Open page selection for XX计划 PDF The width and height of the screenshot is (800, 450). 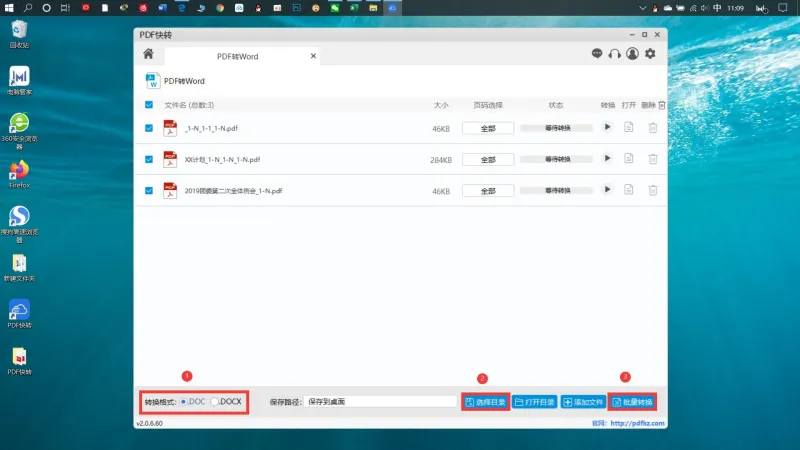(x=488, y=160)
